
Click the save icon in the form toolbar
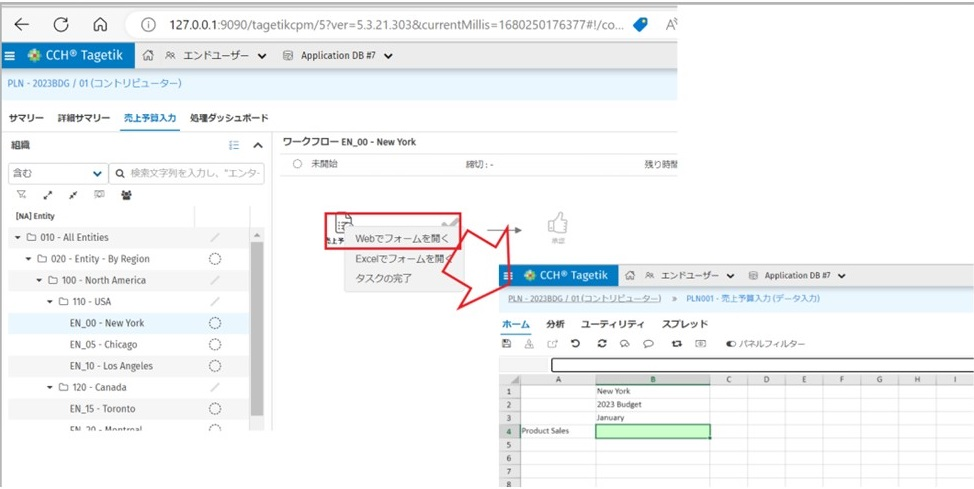(507, 343)
